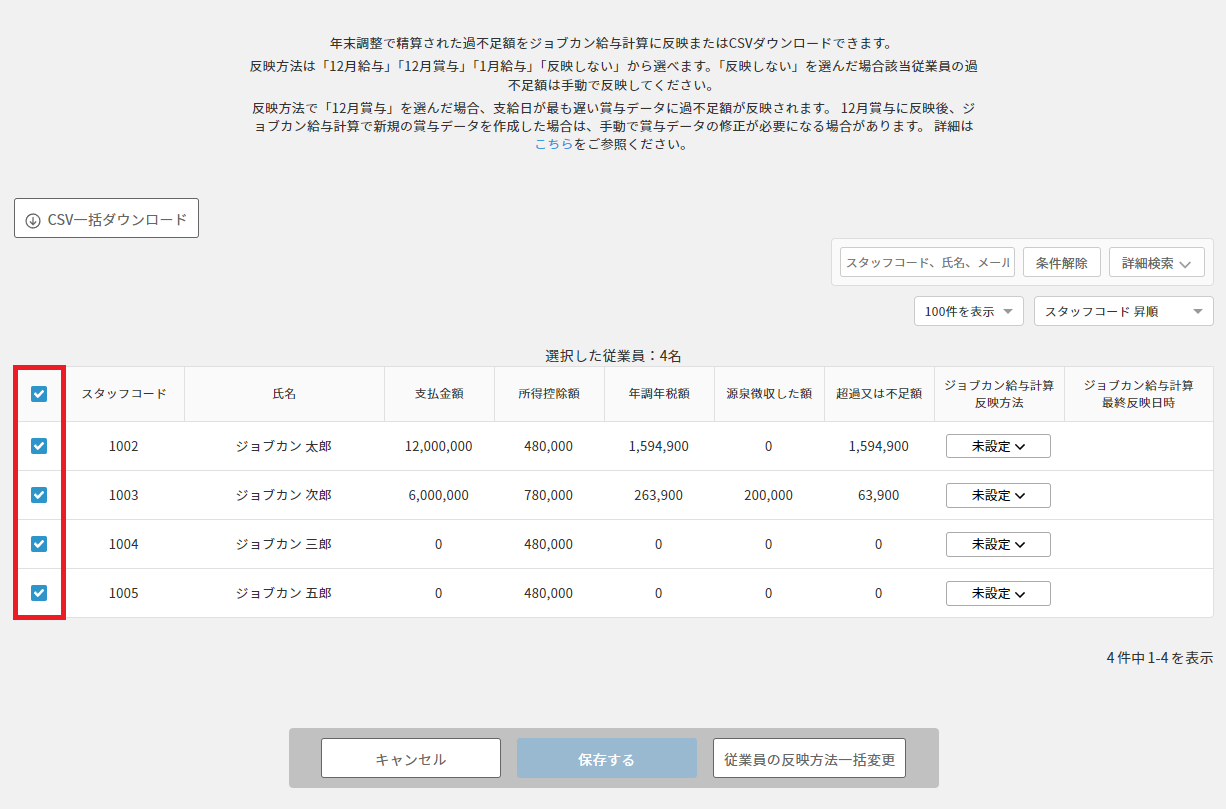Click the name ジョブカン 次郎
This screenshot has width=1226, height=809.
point(284,495)
